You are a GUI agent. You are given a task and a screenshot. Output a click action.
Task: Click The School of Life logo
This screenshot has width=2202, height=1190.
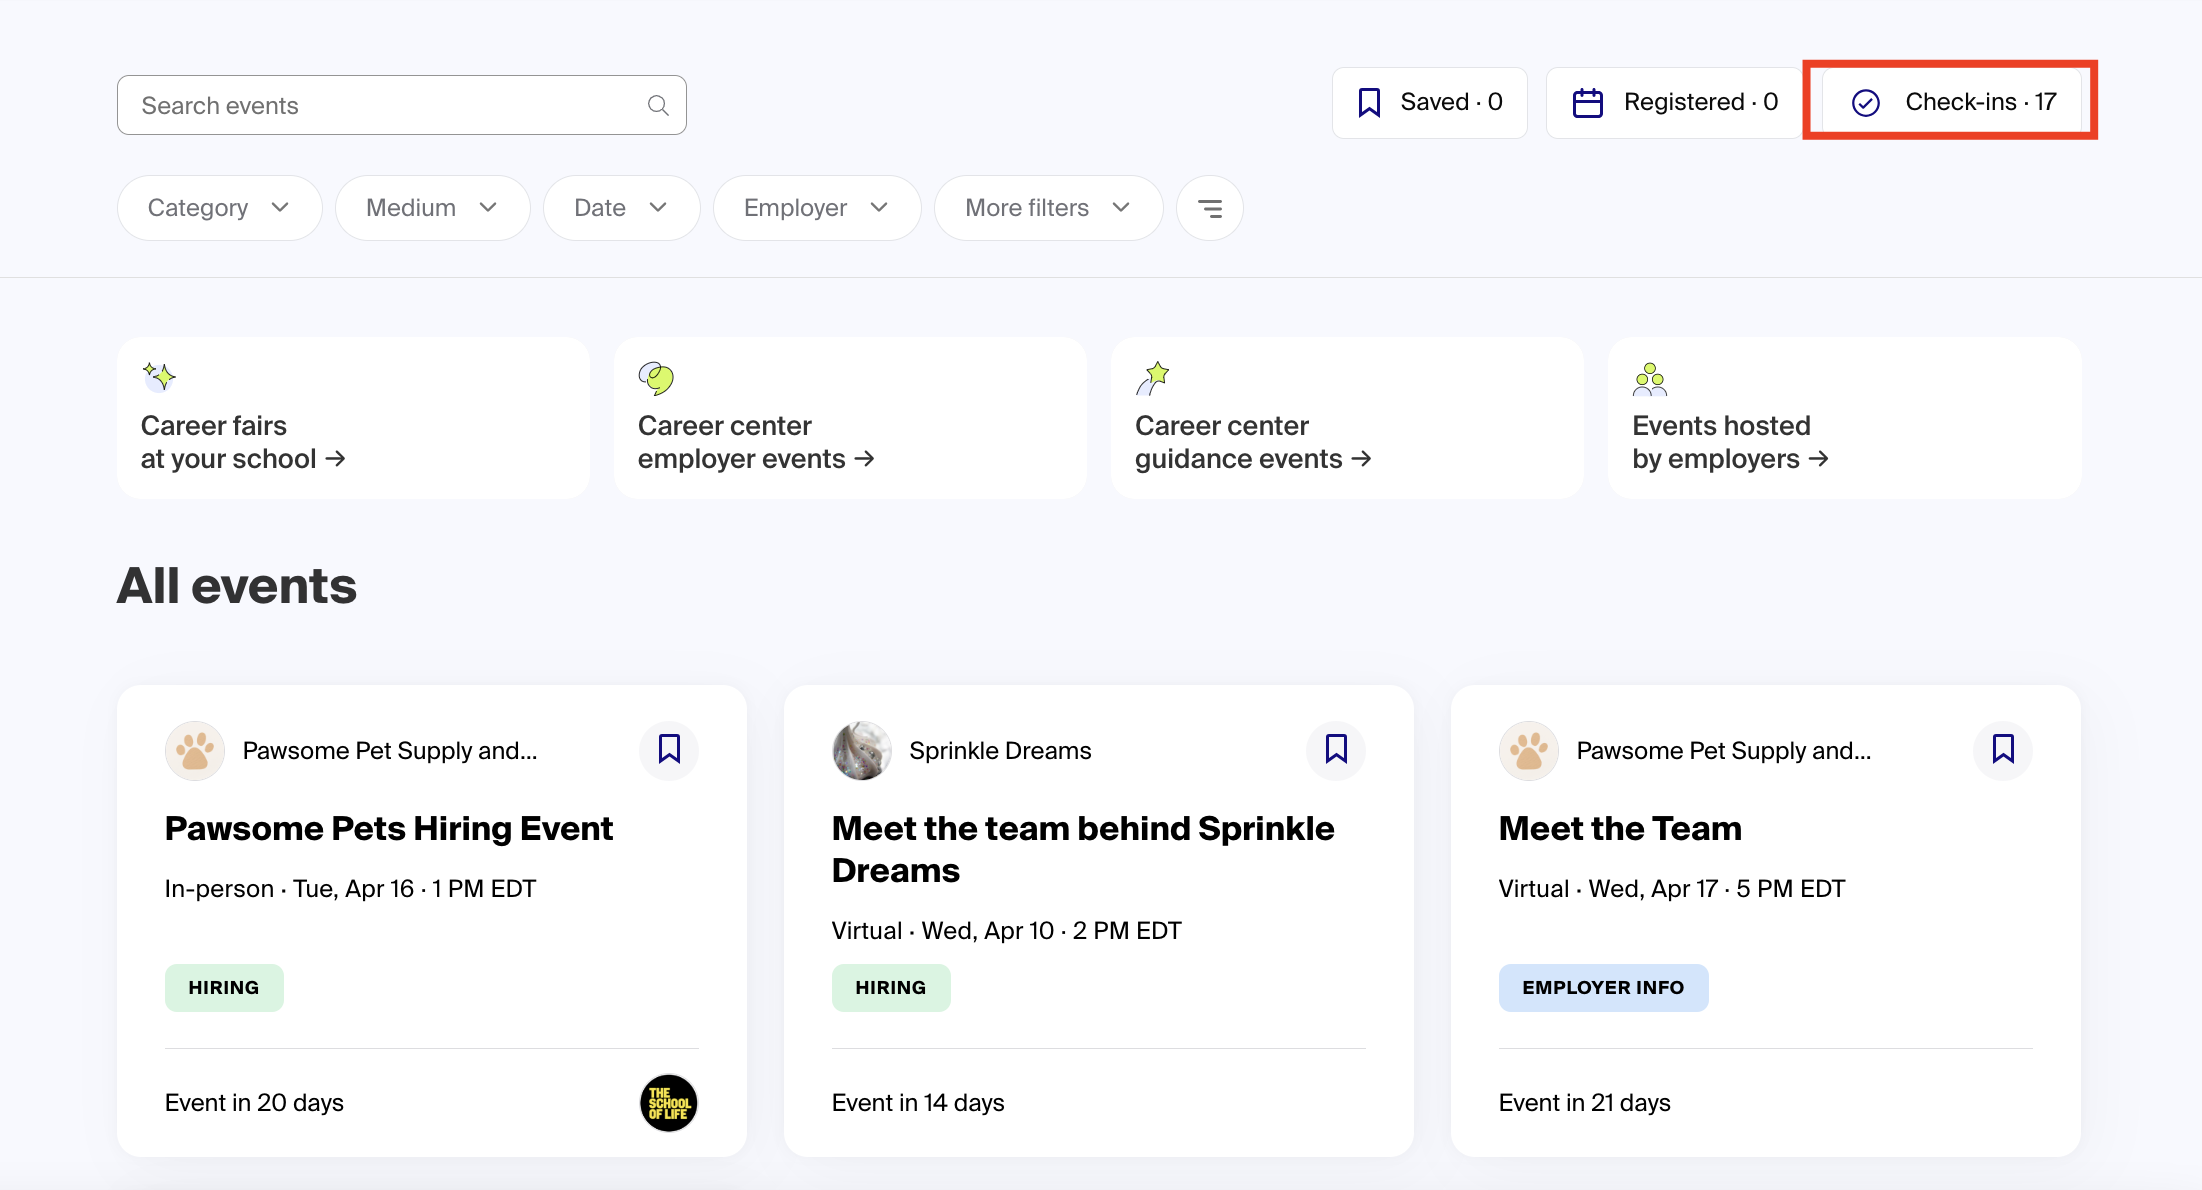click(x=668, y=1103)
